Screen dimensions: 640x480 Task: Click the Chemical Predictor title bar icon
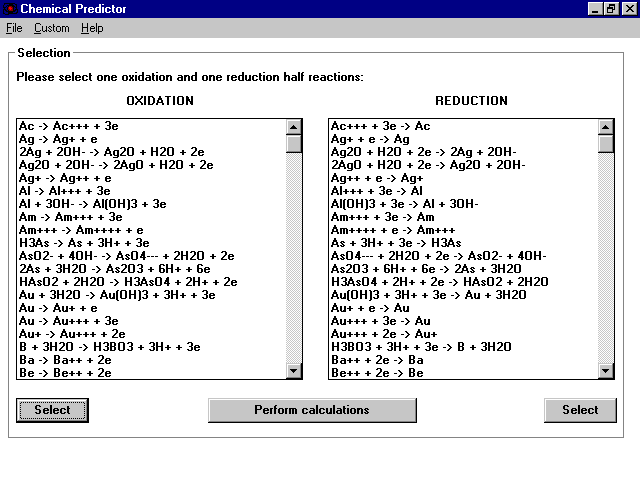[x=9, y=9]
